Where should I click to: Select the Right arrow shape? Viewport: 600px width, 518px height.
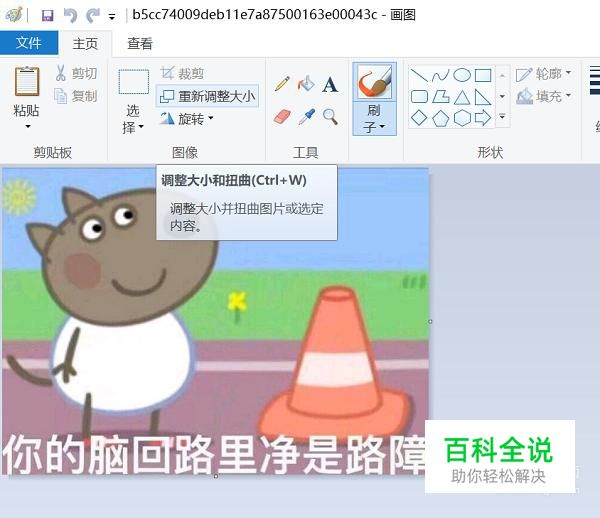483,118
